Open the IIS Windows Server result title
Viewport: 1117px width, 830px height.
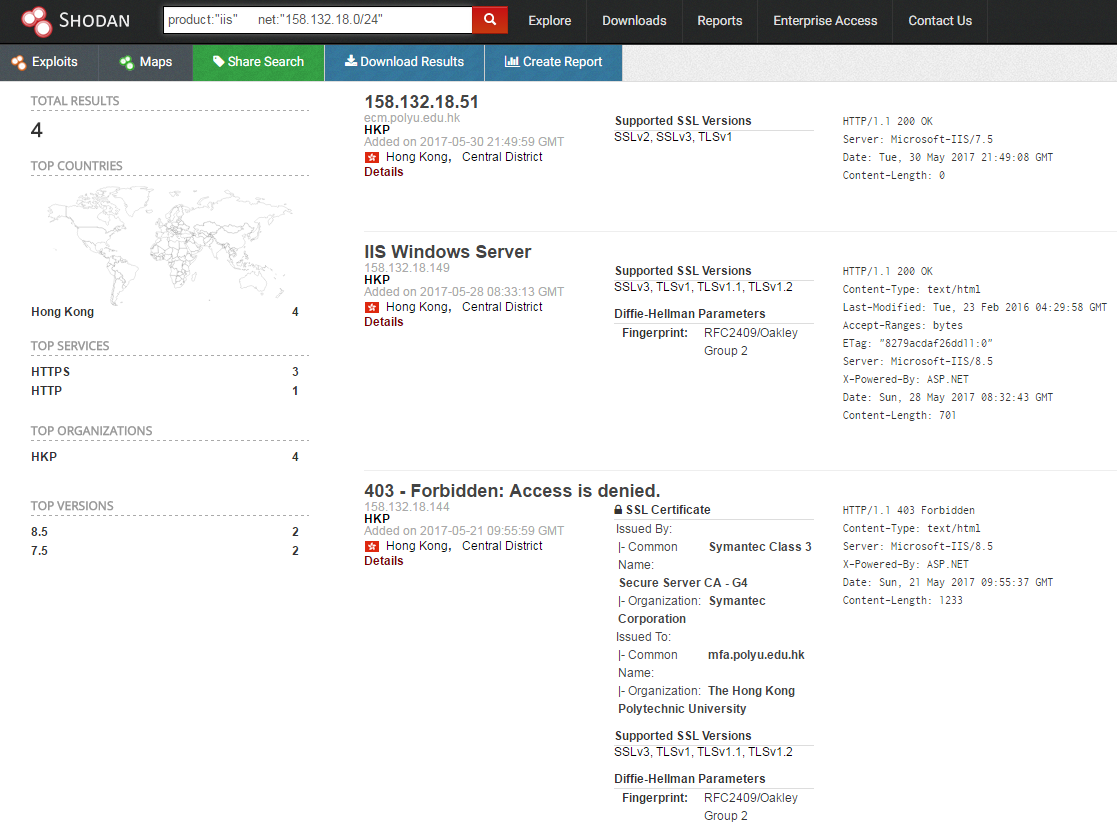click(x=447, y=251)
